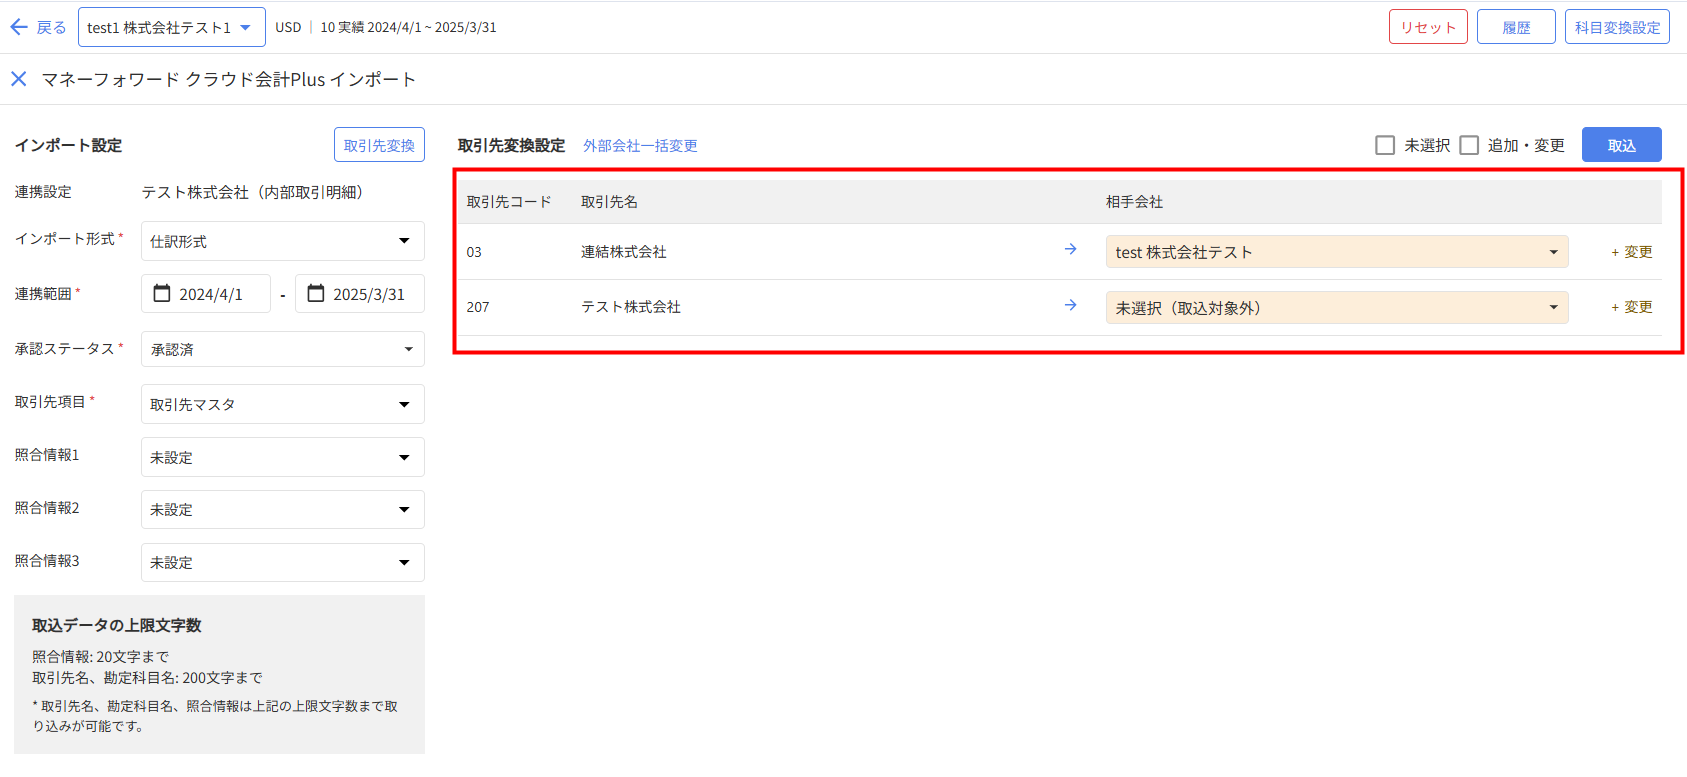This screenshot has width=1687, height=777.
Task: Close the import panel with X icon
Action: [x=19, y=79]
